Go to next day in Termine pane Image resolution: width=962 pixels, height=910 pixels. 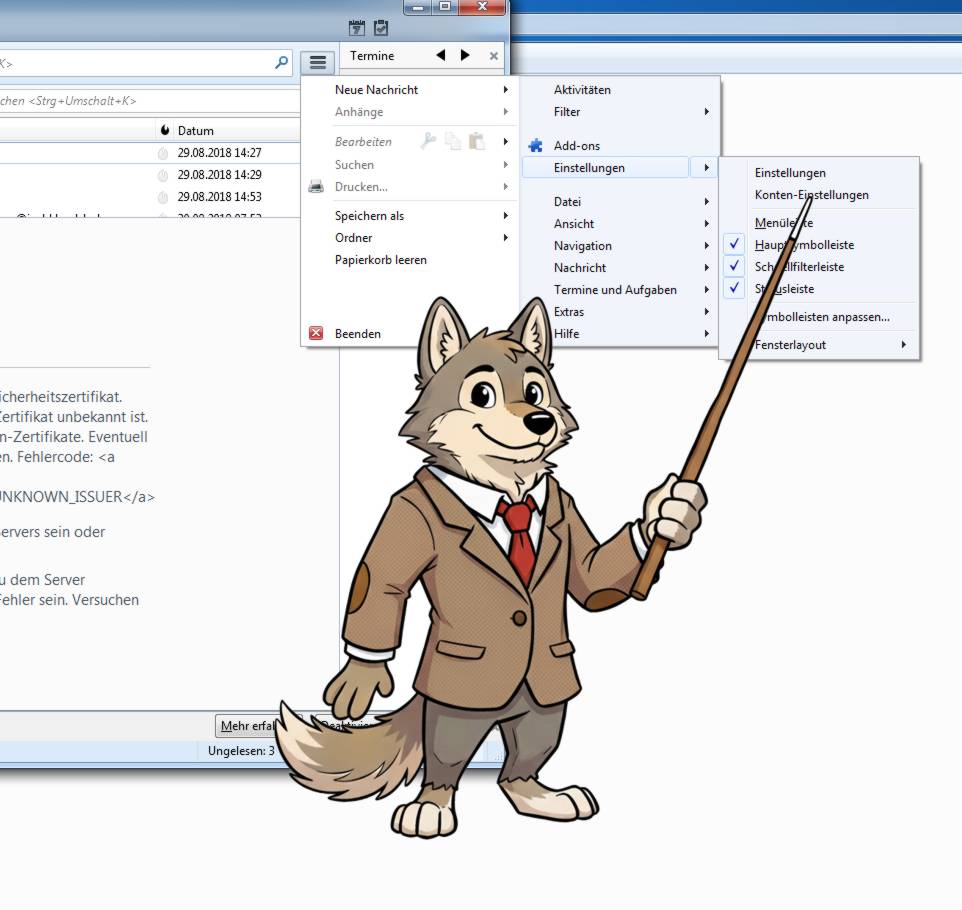point(465,56)
